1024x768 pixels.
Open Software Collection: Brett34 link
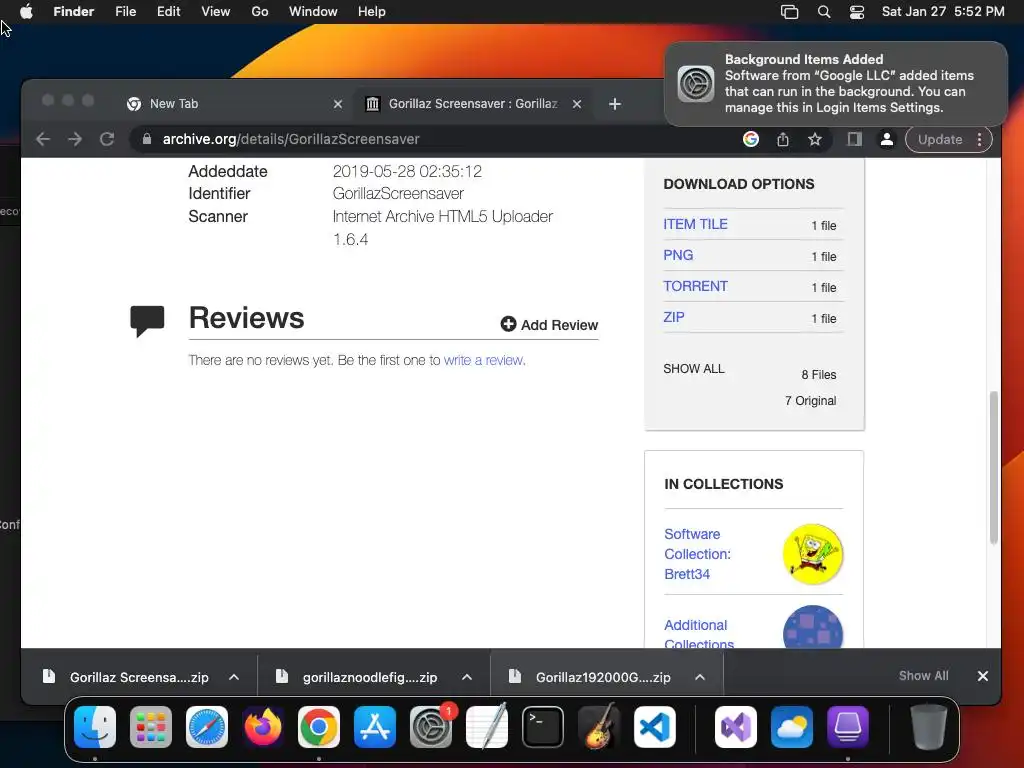click(697, 554)
